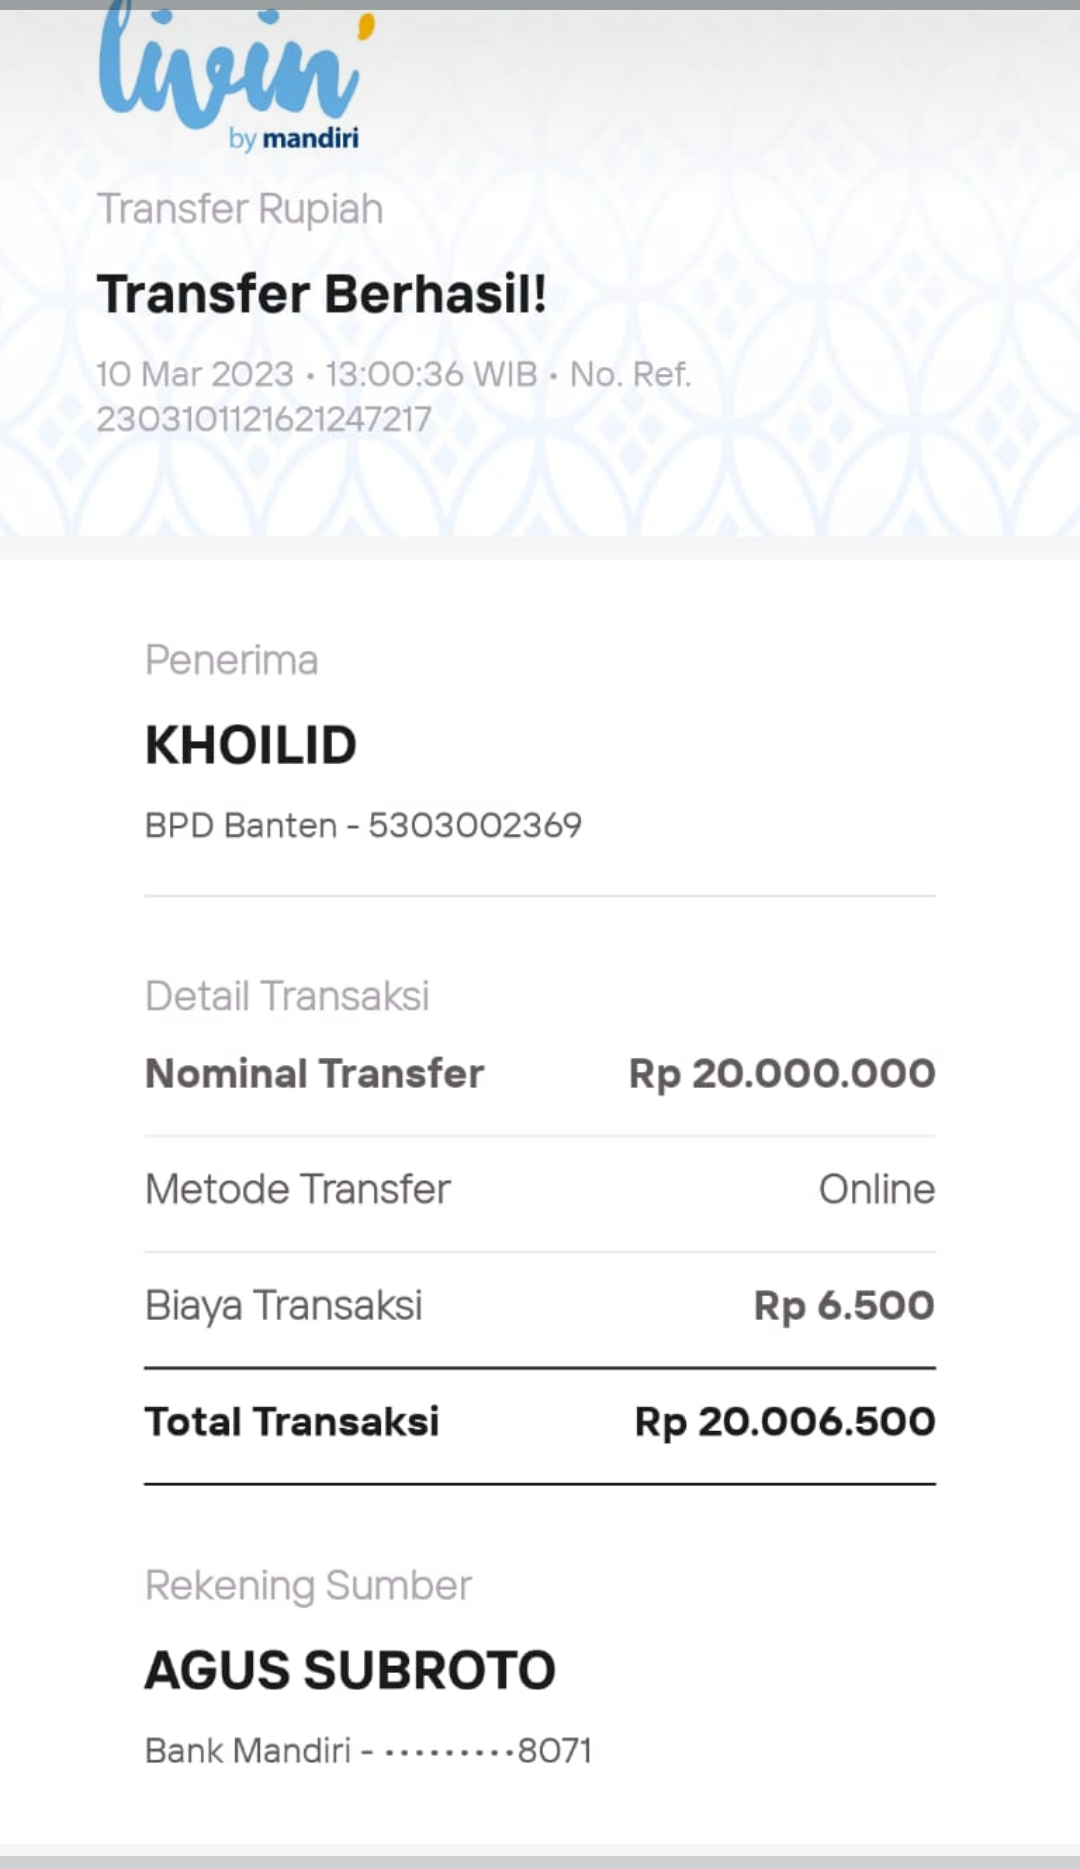This screenshot has height=1869, width=1080.
Task: Select the reference number 2303101121621247217
Action: 264,419
